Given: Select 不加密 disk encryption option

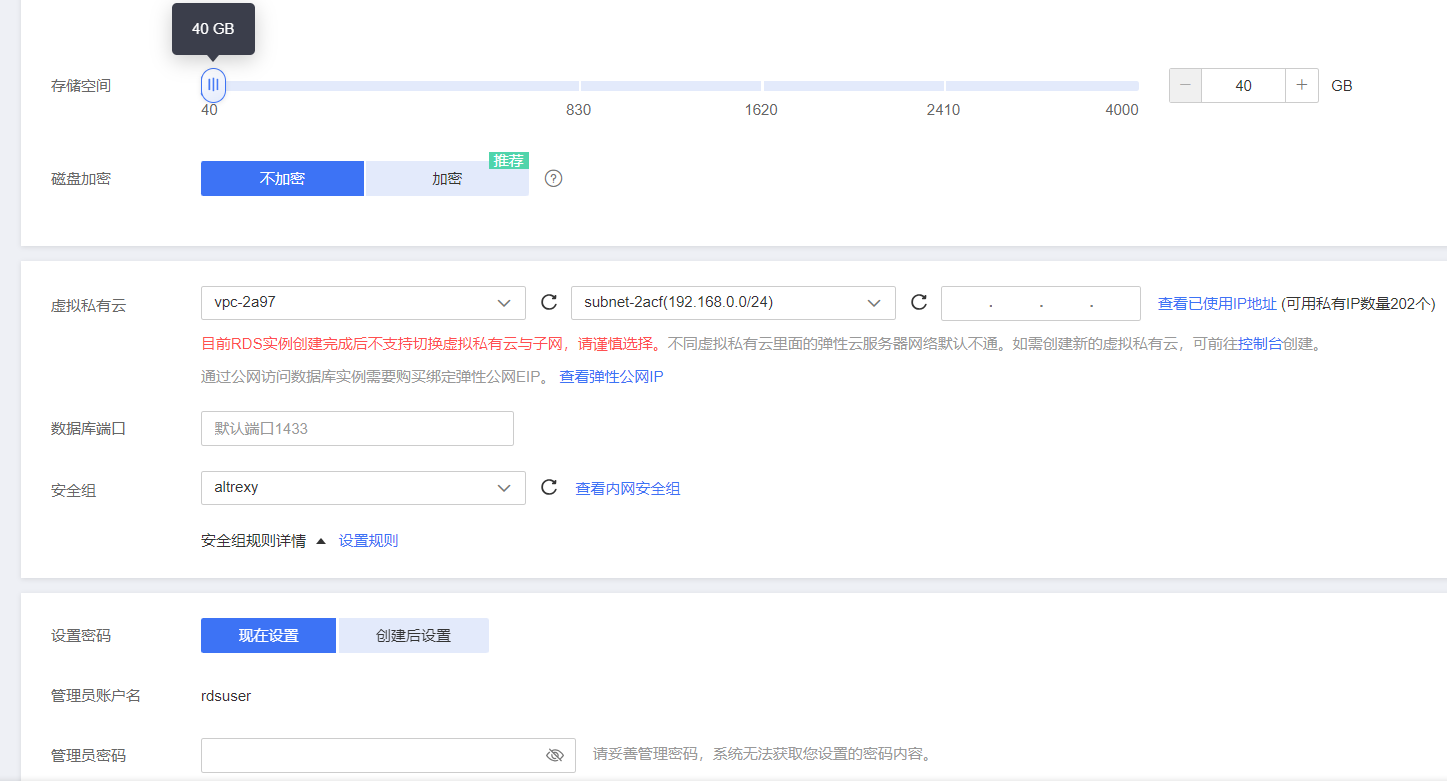Looking at the screenshot, I should [x=282, y=179].
